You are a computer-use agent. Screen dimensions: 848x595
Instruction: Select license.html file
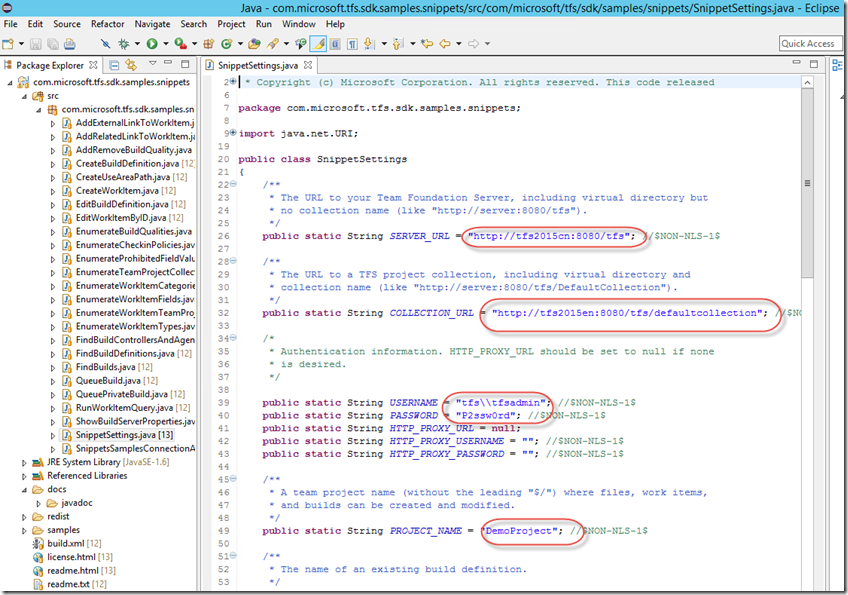(x=71, y=557)
